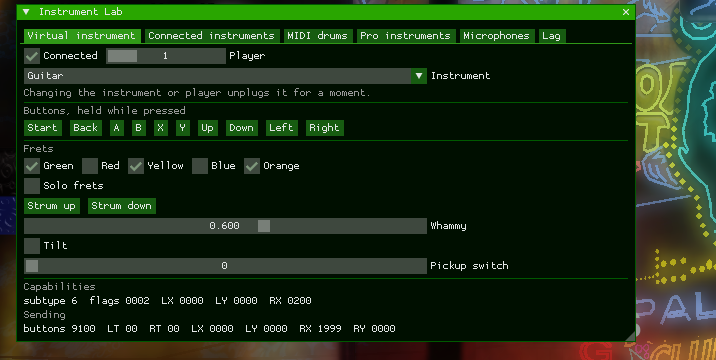Image resolution: width=716 pixels, height=360 pixels.
Task: Click the X button
Action: click(160, 128)
